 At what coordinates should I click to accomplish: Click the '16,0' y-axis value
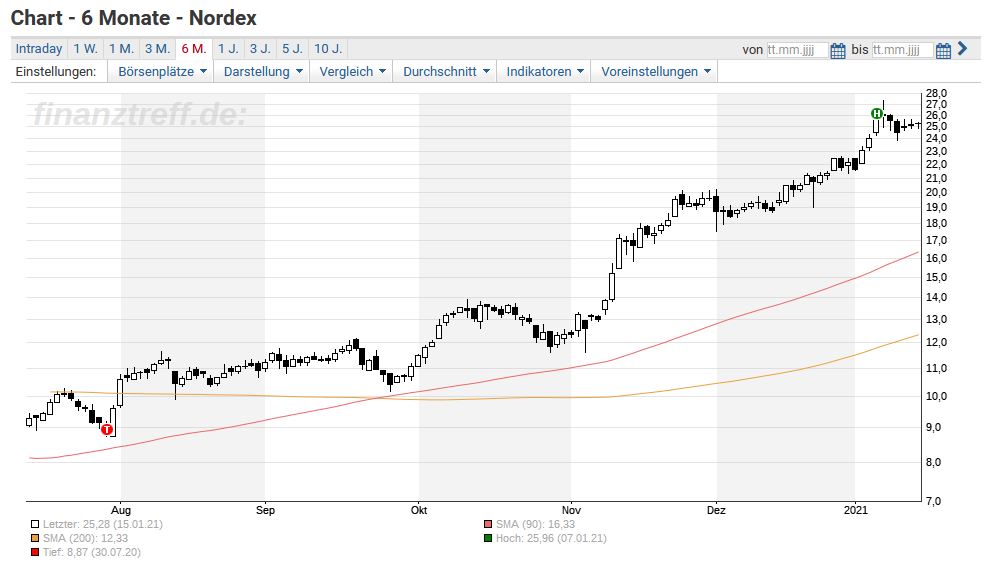click(x=937, y=258)
